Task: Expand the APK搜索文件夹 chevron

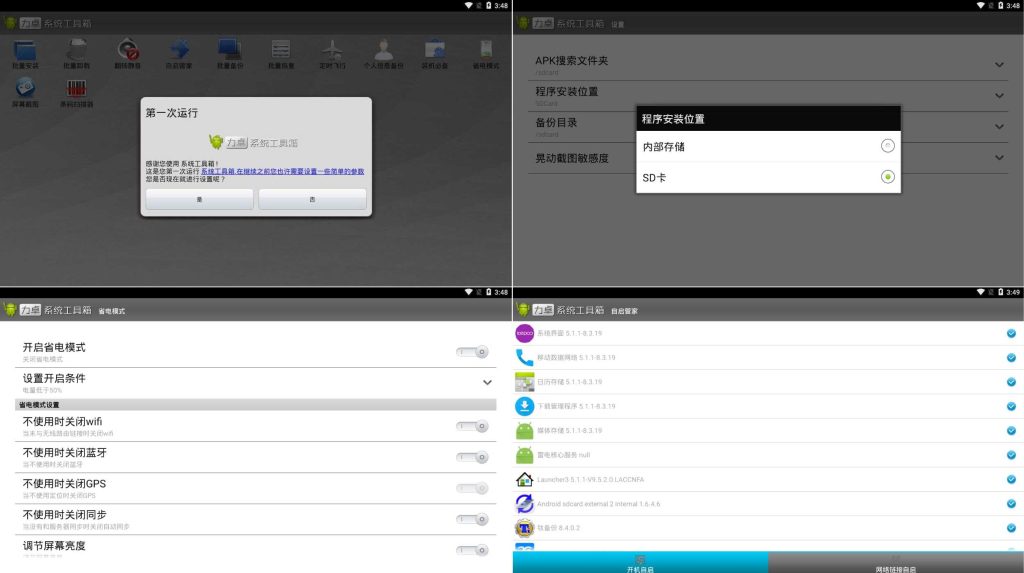Action: (999, 65)
